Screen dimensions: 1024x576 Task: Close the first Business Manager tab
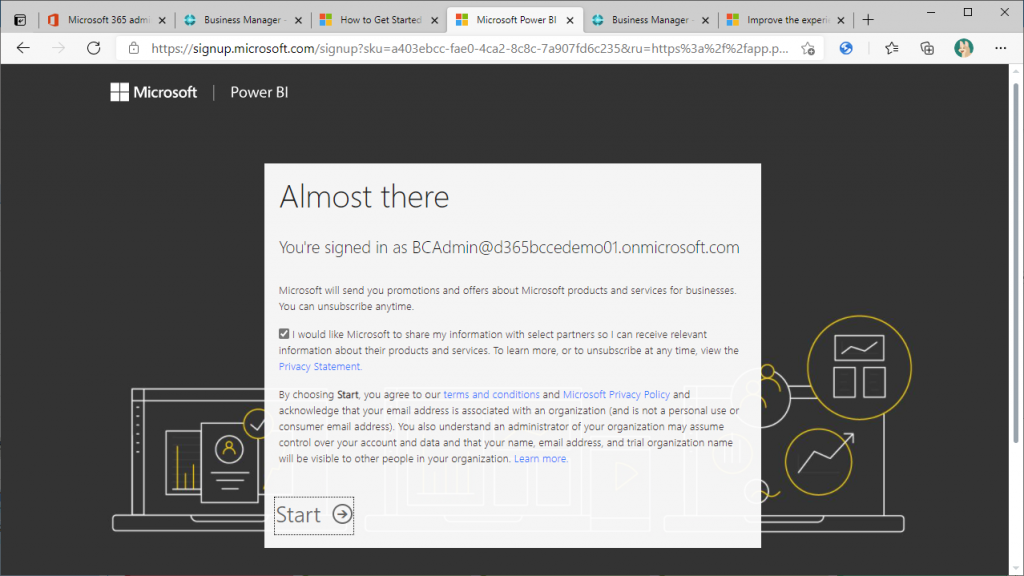(298, 20)
